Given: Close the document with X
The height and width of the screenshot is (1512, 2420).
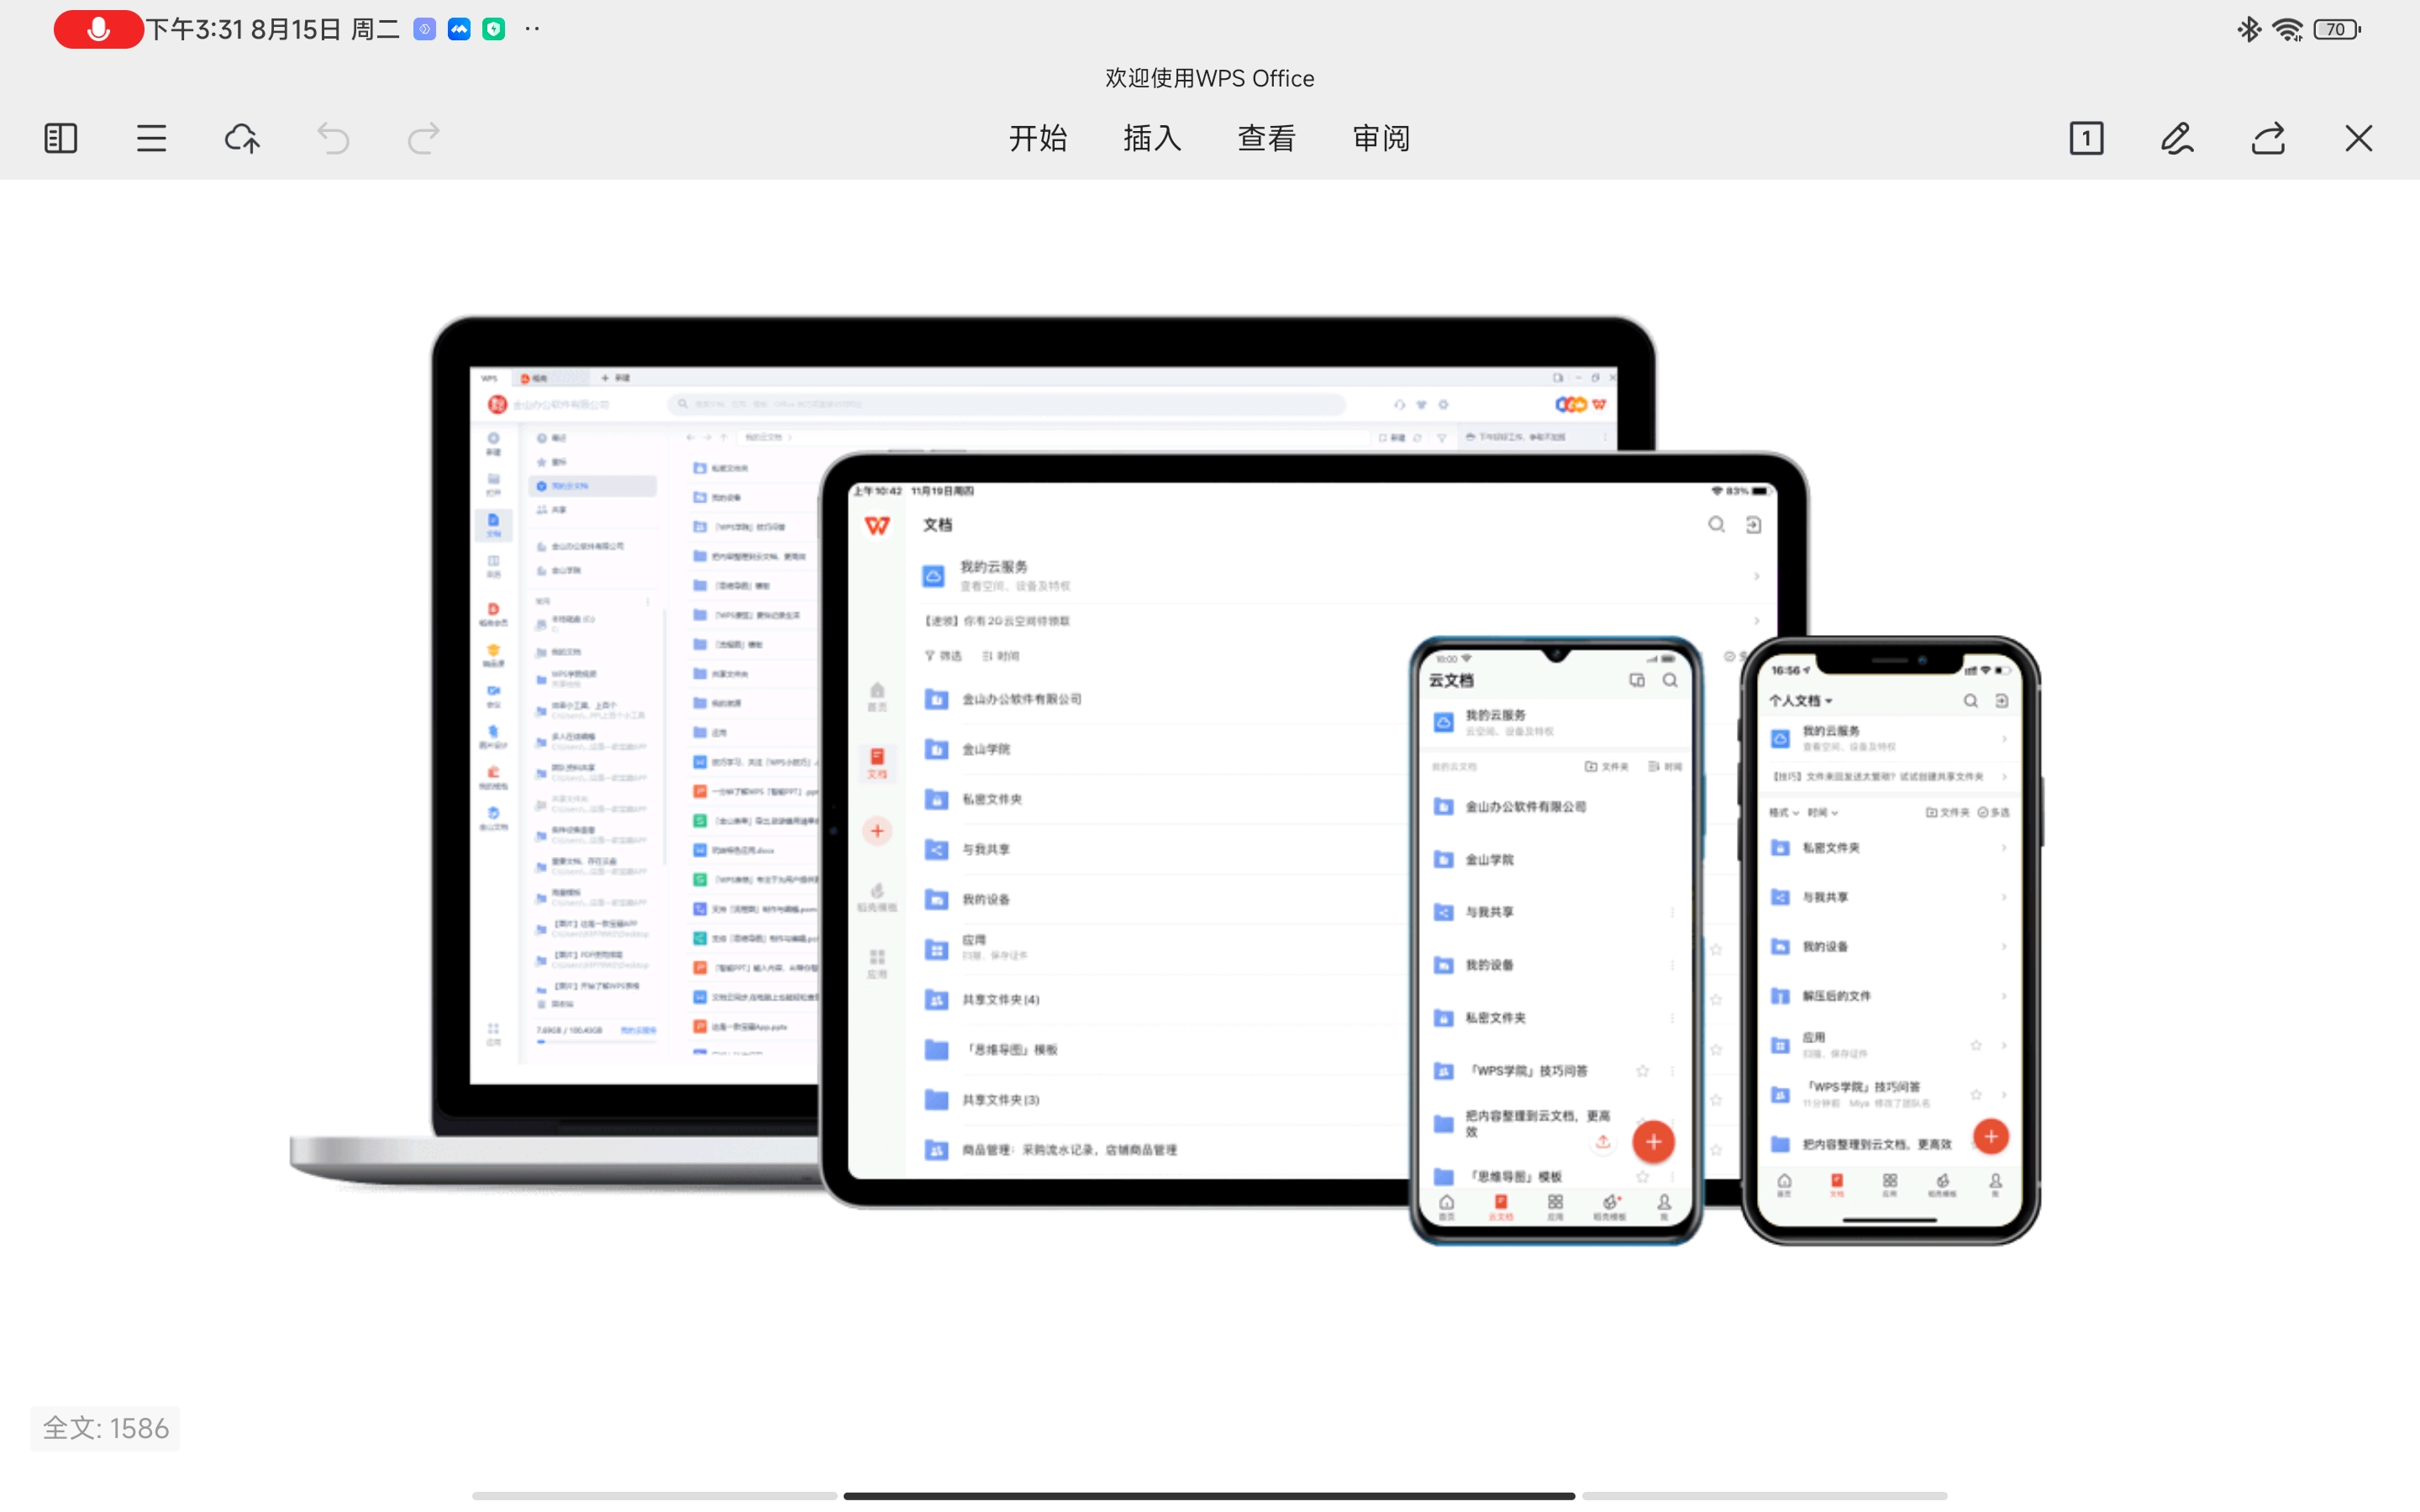Looking at the screenshot, I should [2359, 138].
